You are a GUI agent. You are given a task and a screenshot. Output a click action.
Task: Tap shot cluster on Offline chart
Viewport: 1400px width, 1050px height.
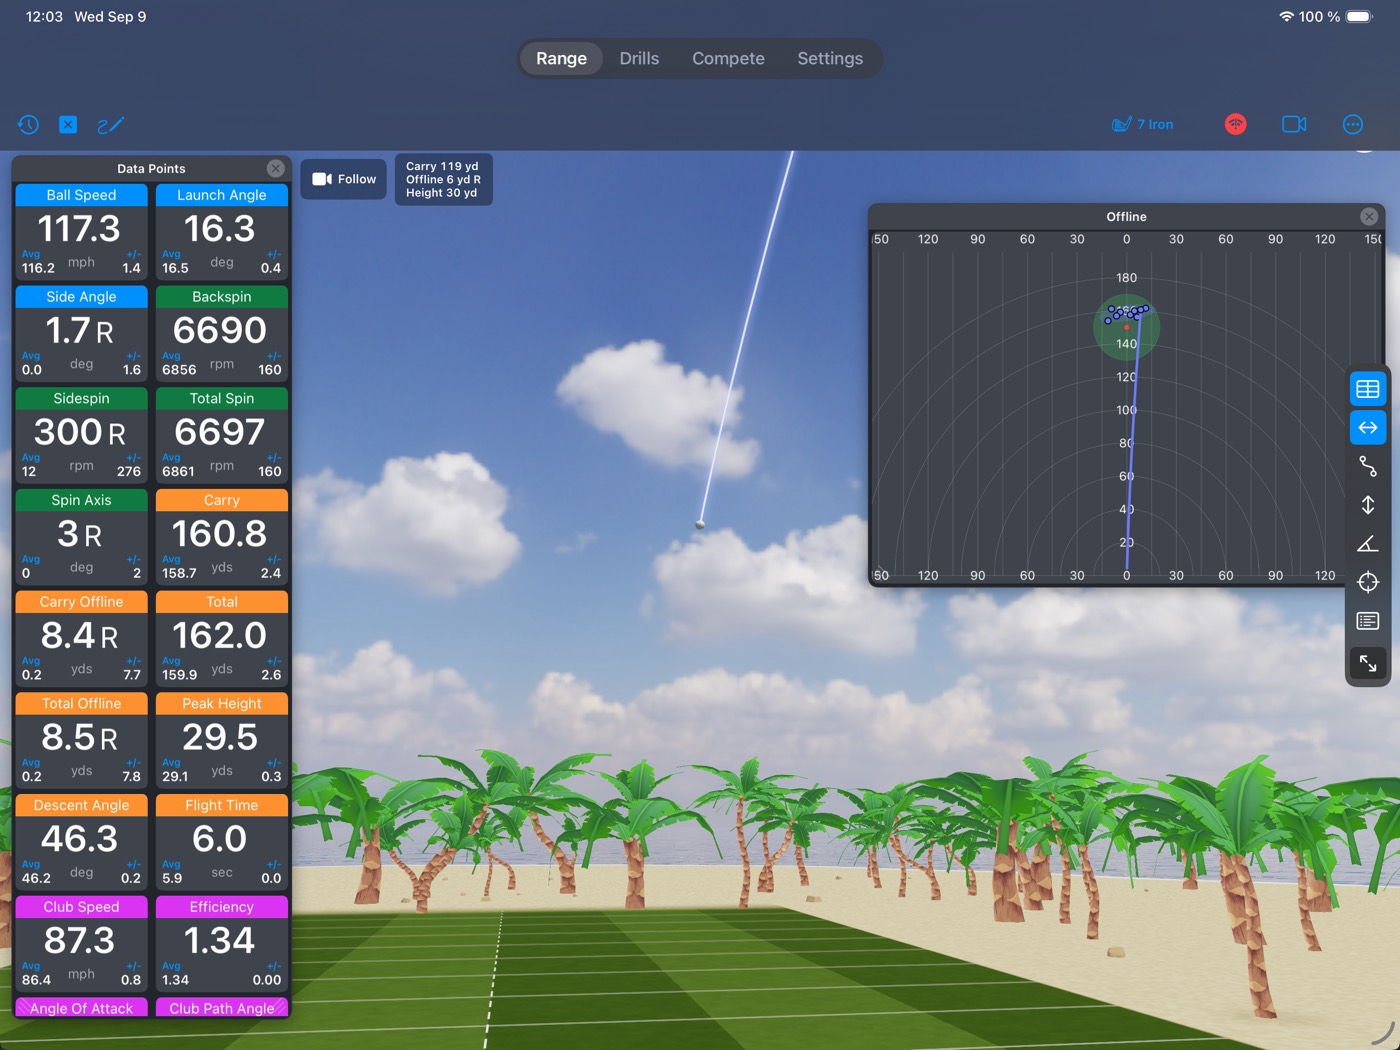(x=1126, y=314)
